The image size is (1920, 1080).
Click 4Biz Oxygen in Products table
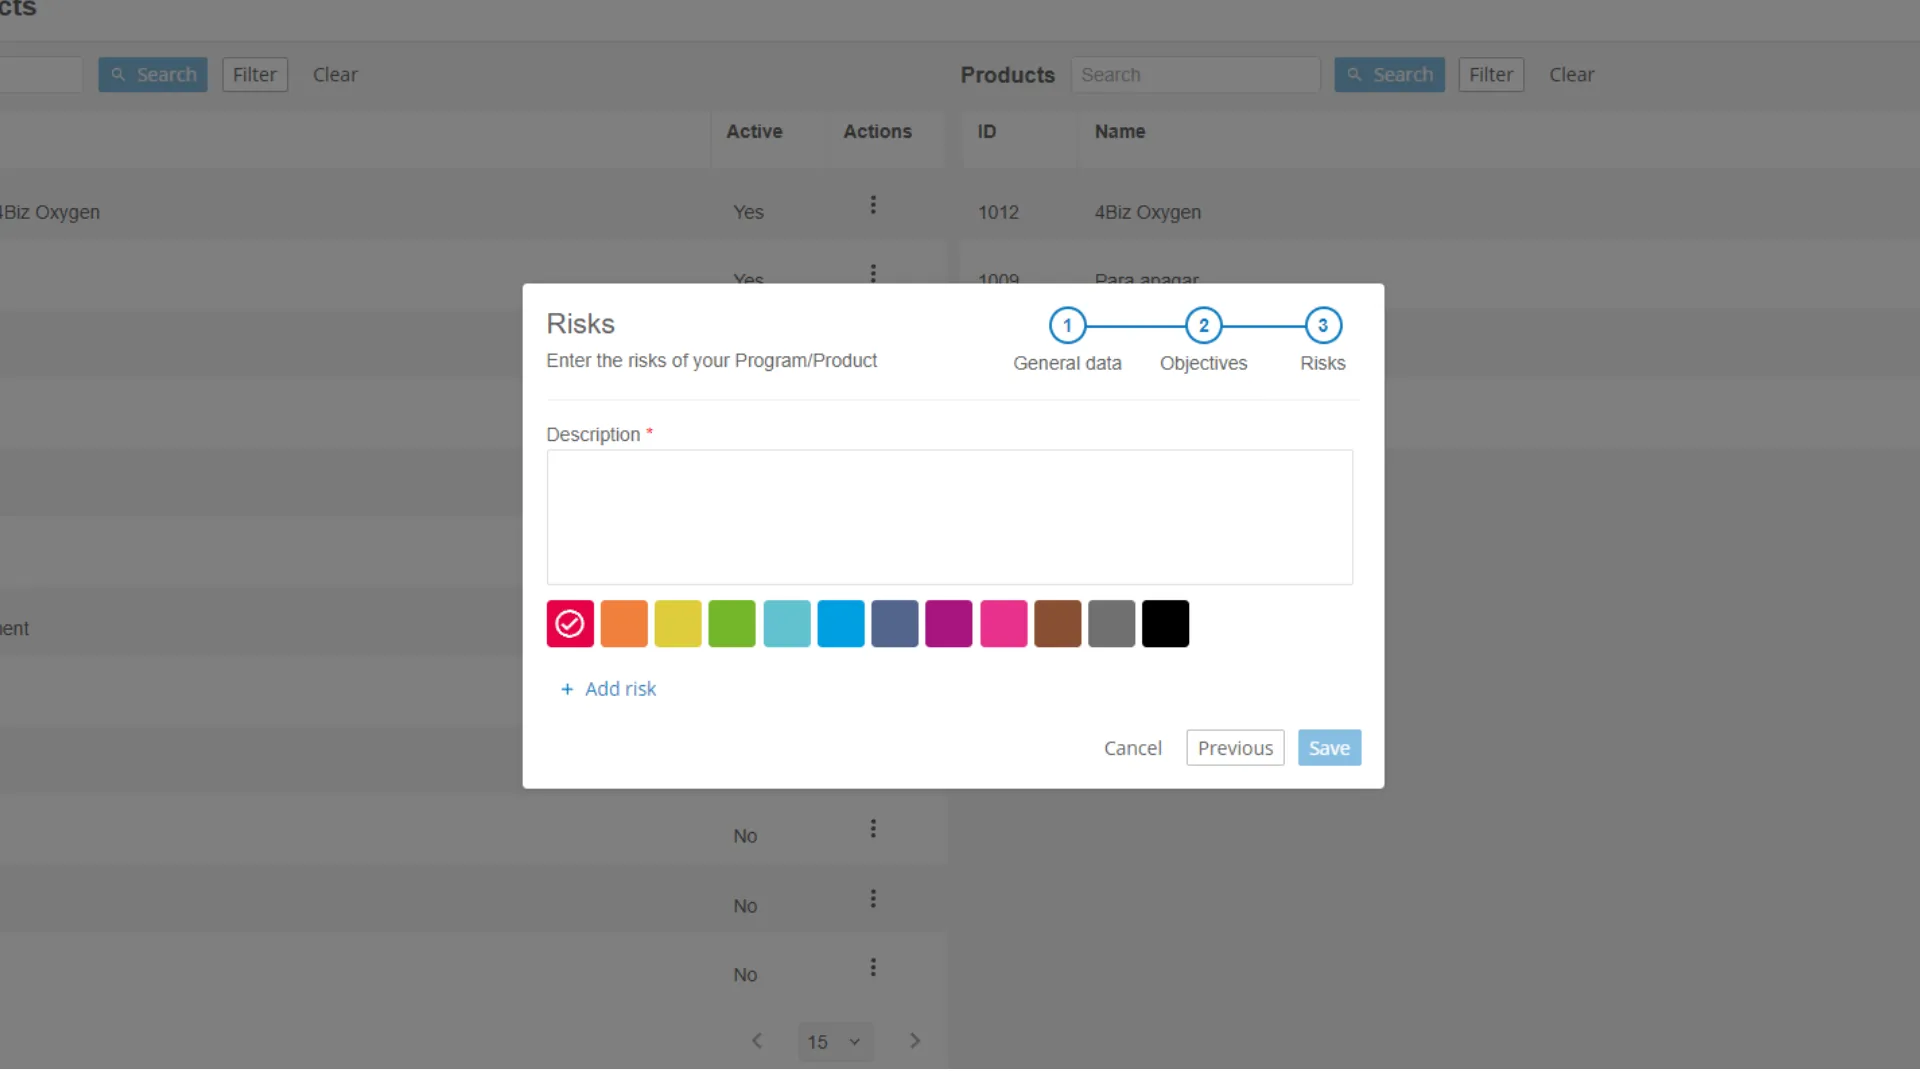tap(1148, 213)
